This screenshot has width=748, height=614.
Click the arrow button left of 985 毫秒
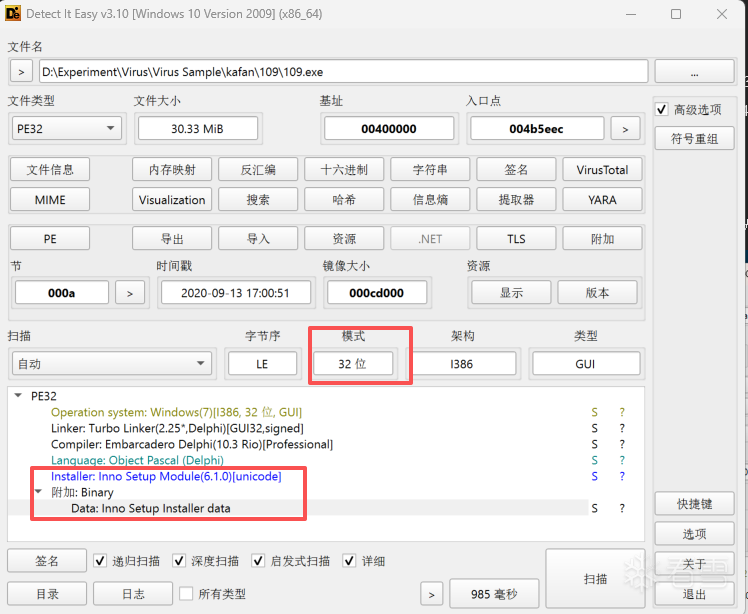tap(432, 594)
